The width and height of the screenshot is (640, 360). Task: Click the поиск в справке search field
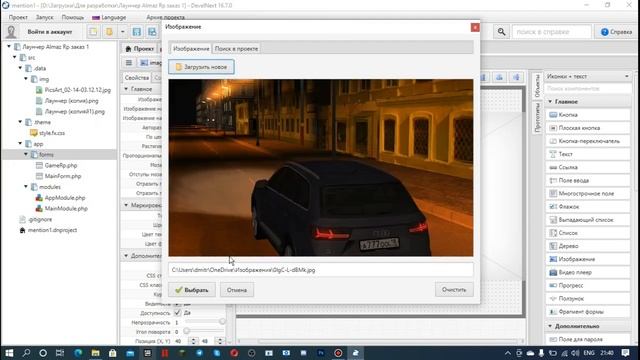tap(551, 32)
